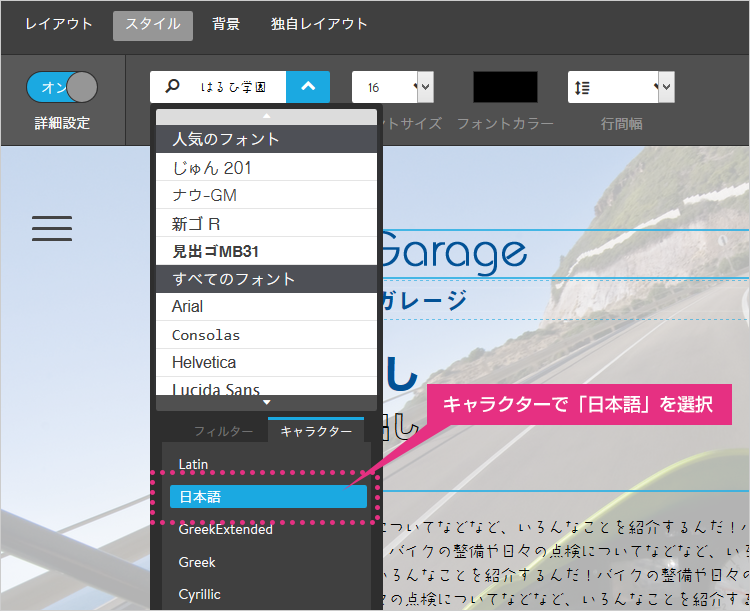750x611 pixels.
Task: Switch to the フィルター tab
Action: pyautogui.click(x=223, y=431)
